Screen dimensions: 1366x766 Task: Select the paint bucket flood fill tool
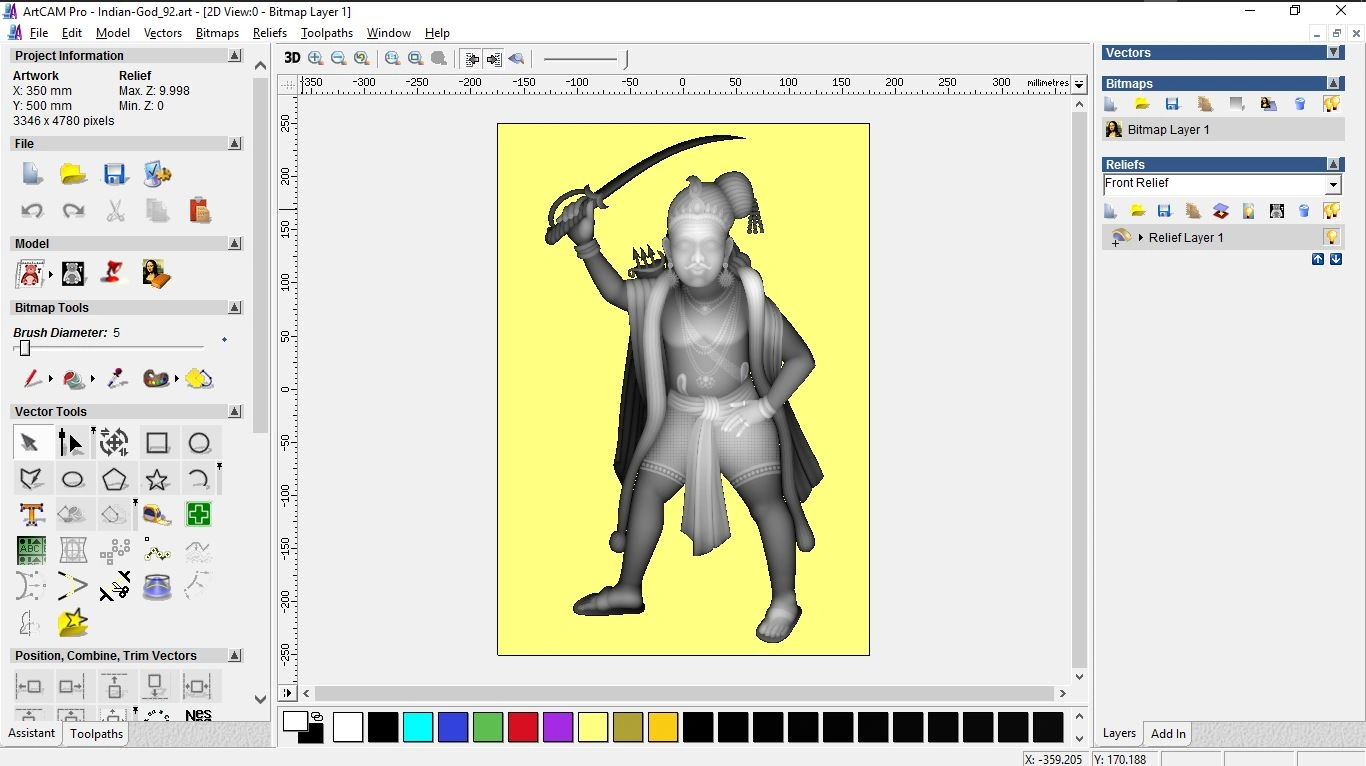pos(74,379)
